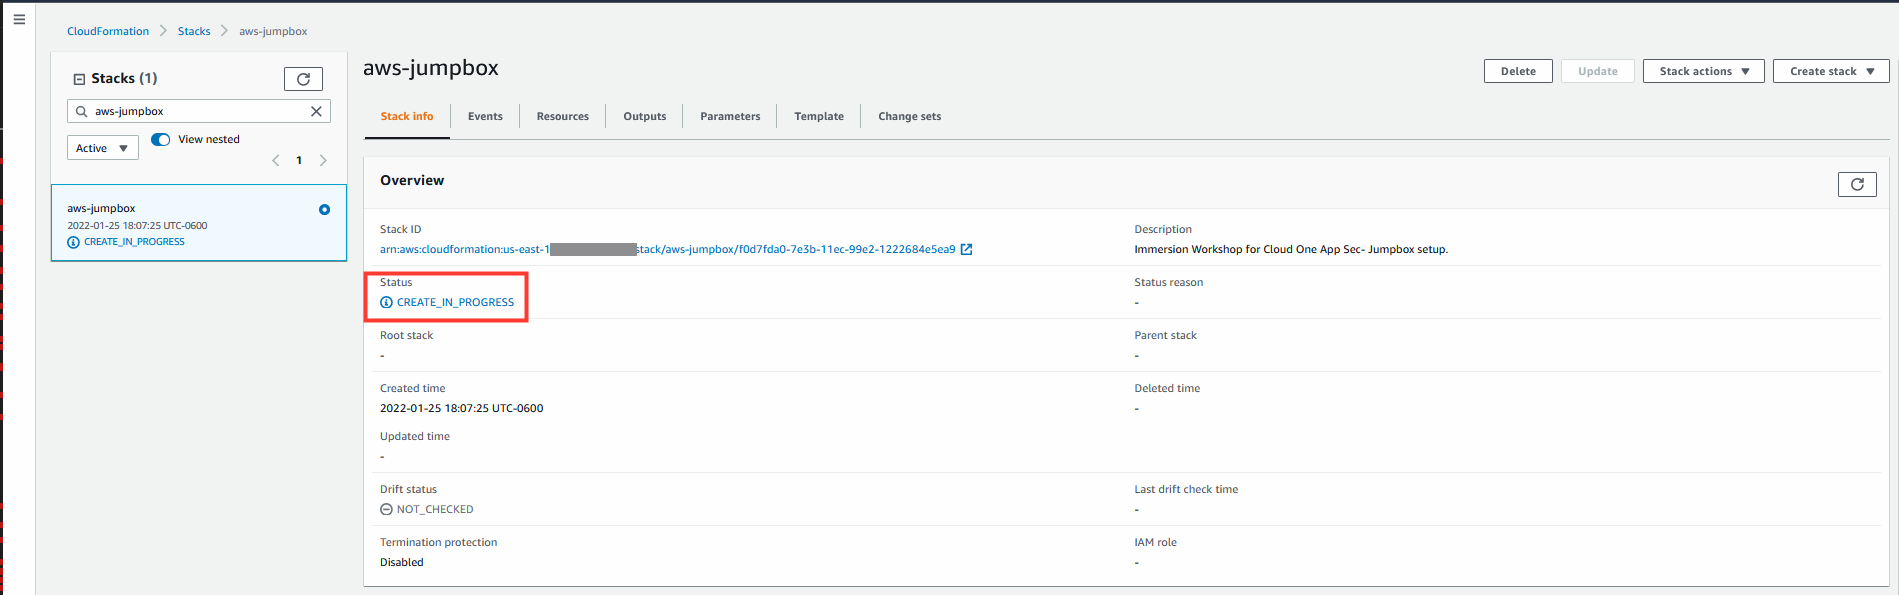Click the Drift status label
1899x595 pixels.
[x=408, y=489]
